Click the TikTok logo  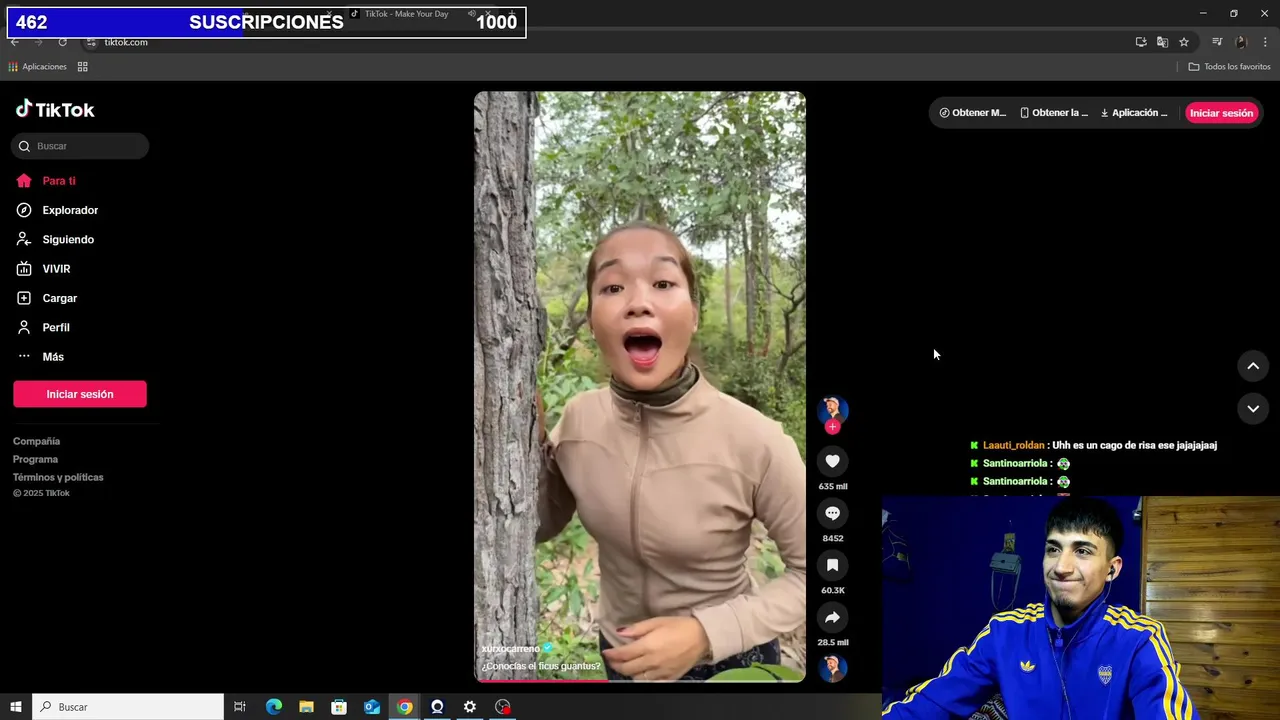point(55,110)
